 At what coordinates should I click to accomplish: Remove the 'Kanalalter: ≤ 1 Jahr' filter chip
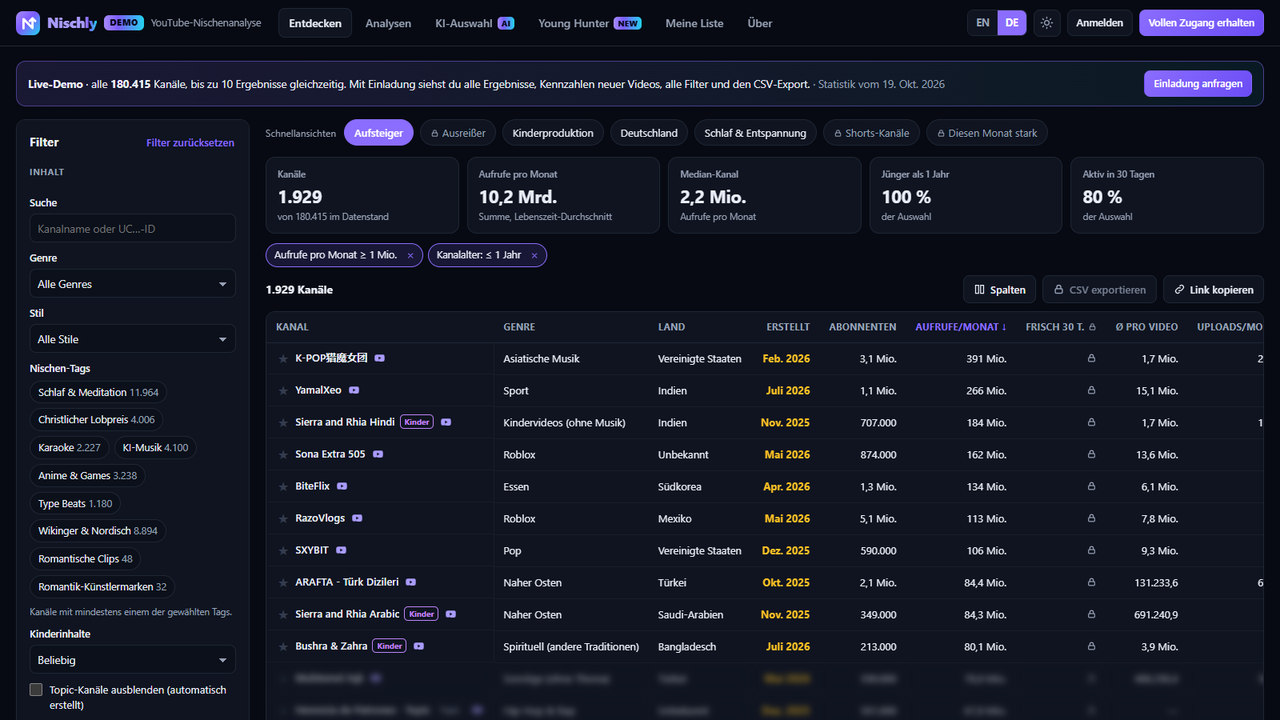coord(534,256)
